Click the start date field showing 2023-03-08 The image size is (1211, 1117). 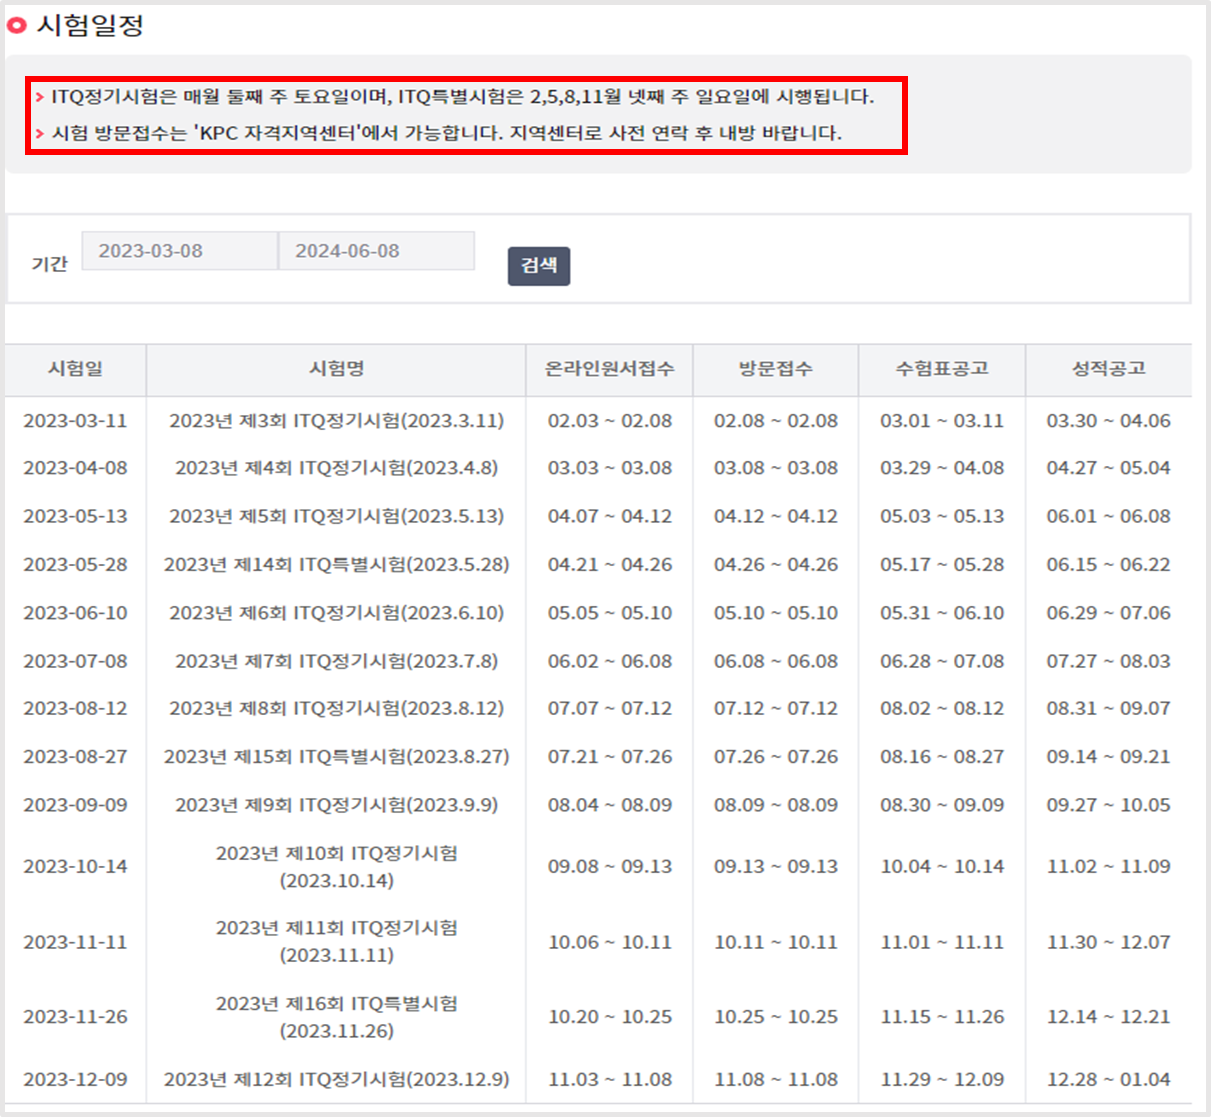178,251
